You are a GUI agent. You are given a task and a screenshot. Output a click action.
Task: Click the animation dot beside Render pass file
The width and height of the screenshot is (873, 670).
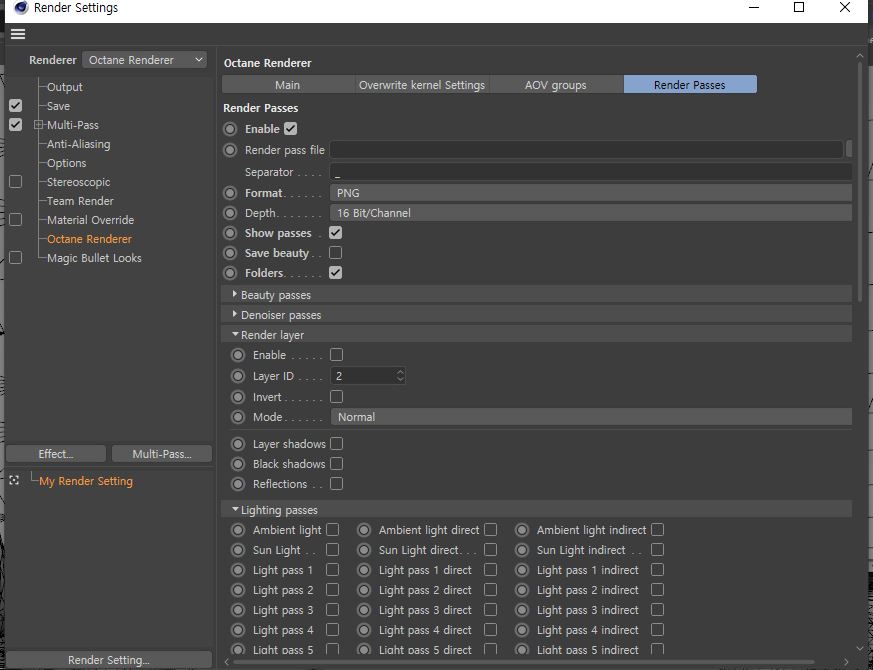pyautogui.click(x=230, y=150)
